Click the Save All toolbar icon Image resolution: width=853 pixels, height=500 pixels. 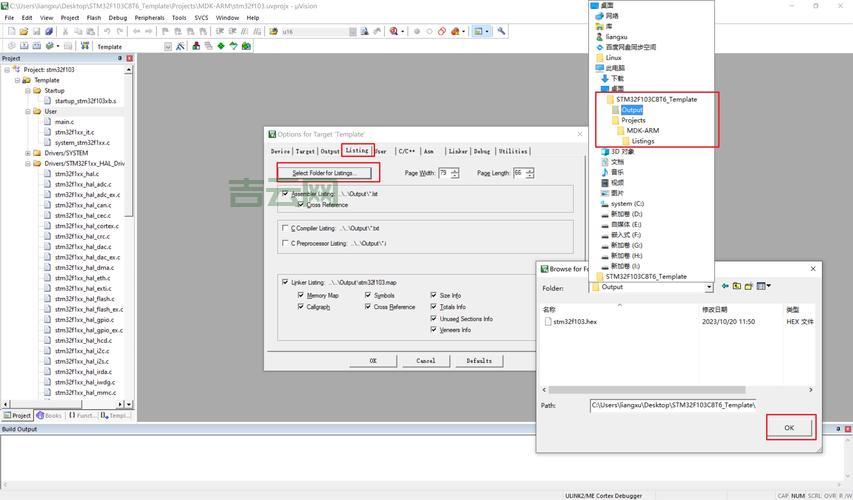point(49,32)
